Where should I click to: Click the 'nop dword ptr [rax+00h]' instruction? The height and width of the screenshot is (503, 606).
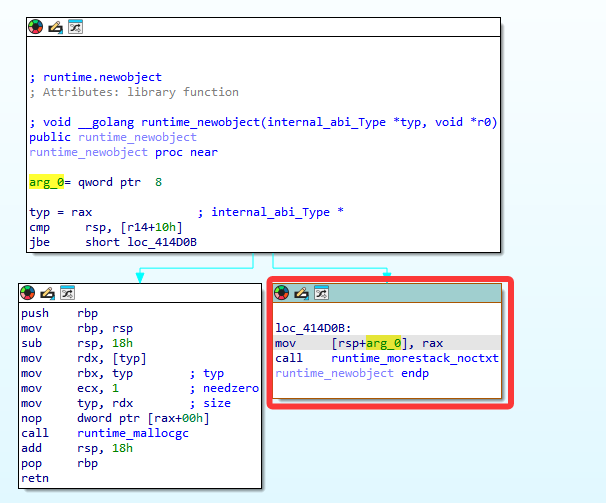[115, 418]
